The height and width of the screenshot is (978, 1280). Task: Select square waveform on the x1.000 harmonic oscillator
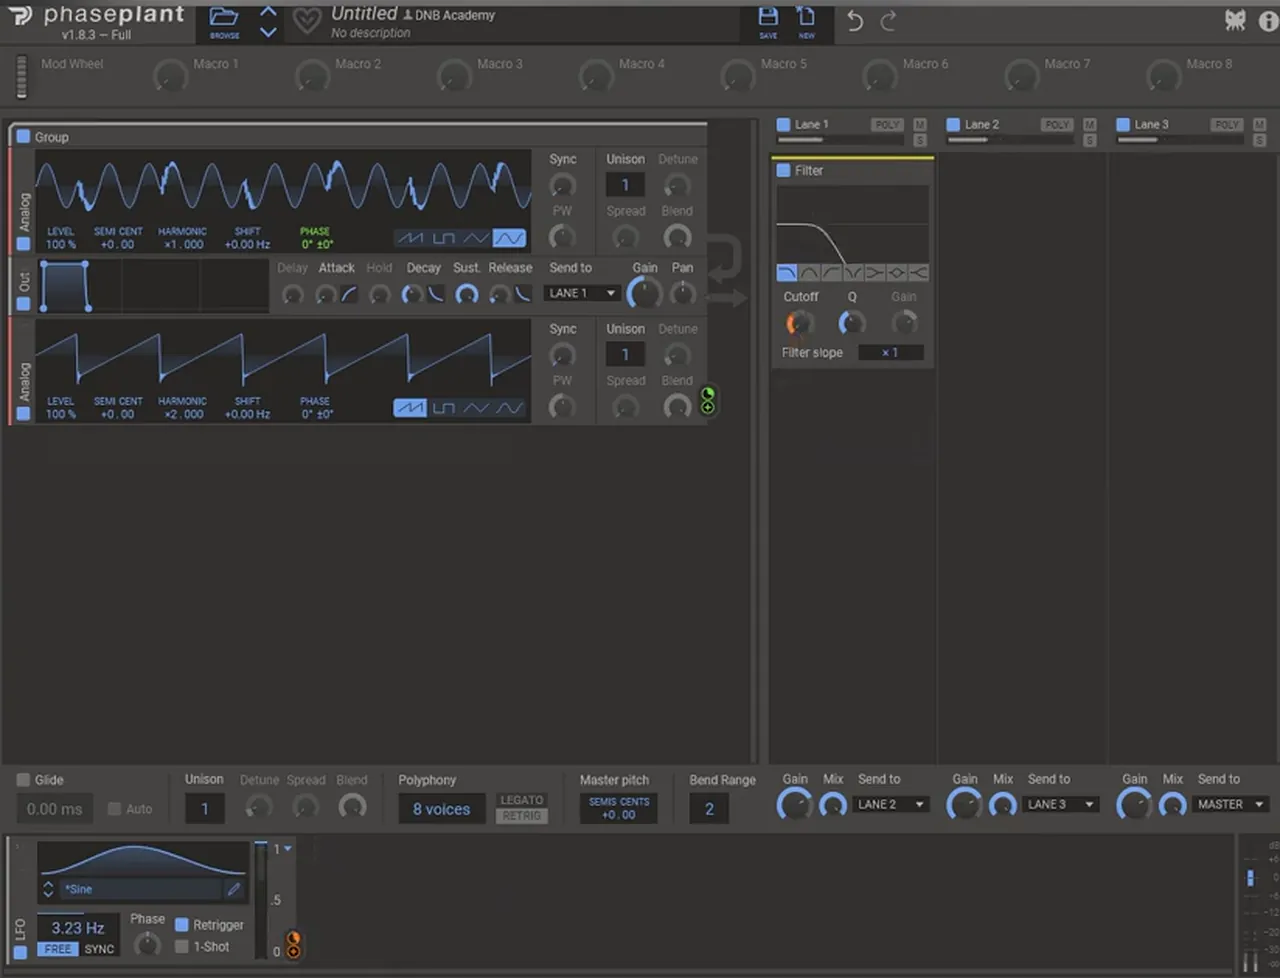coord(443,238)
